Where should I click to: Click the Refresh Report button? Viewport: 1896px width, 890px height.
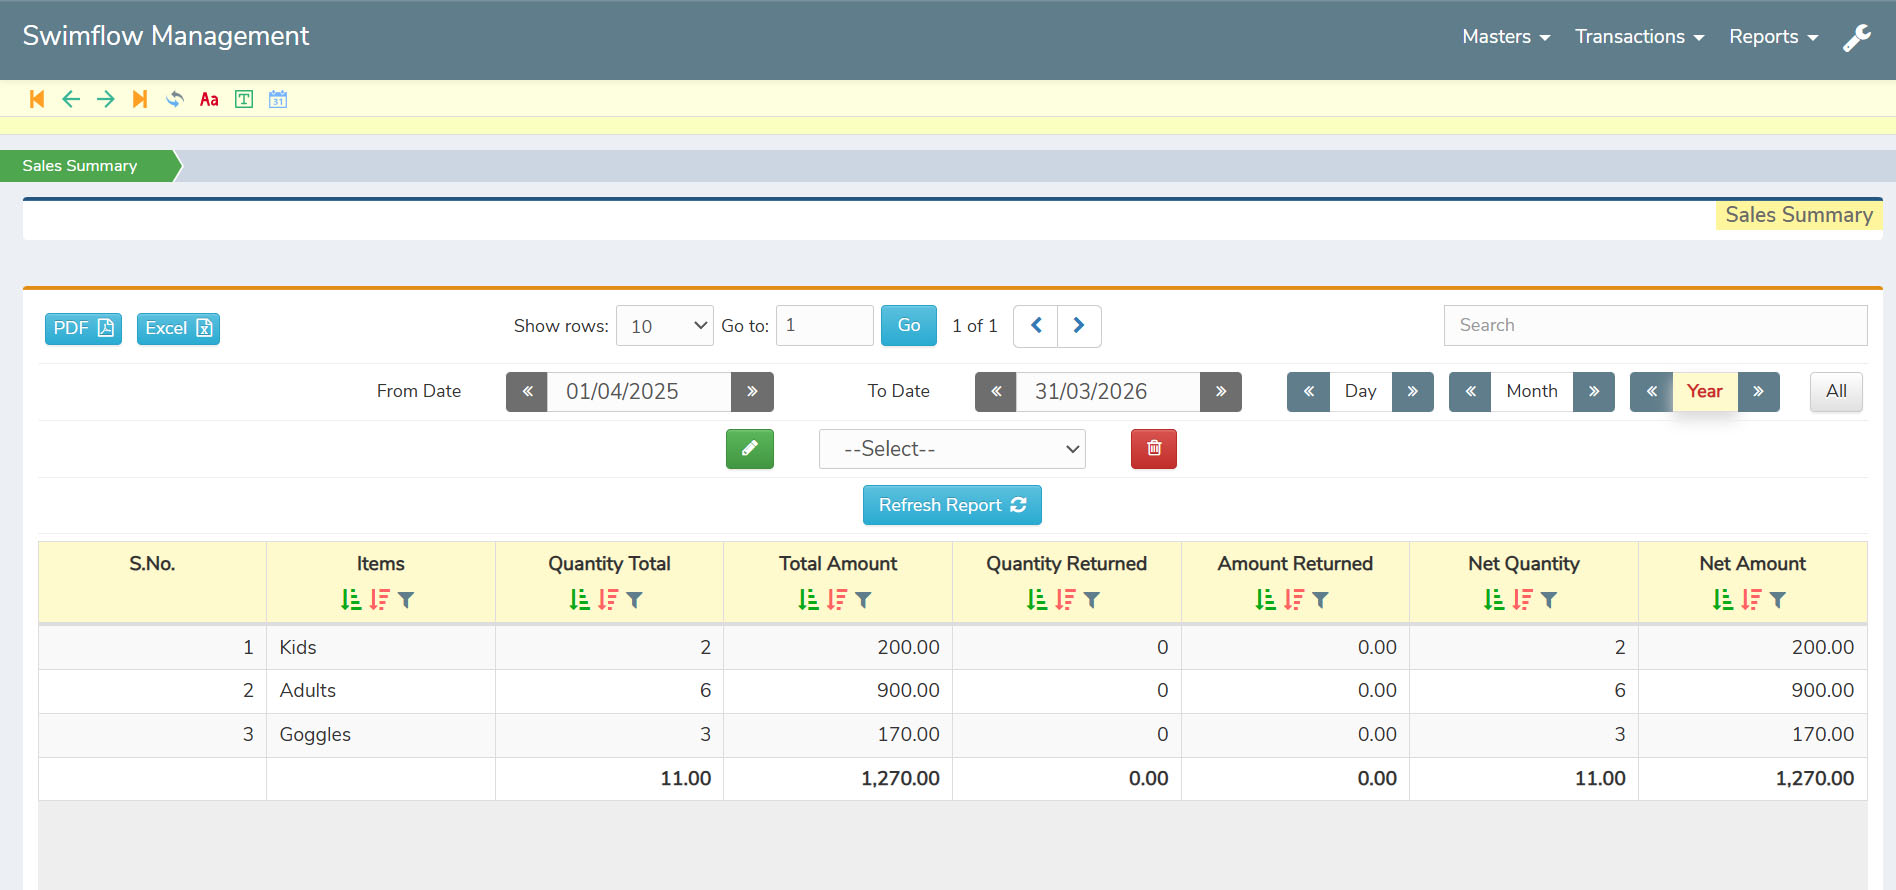[951, 505]
